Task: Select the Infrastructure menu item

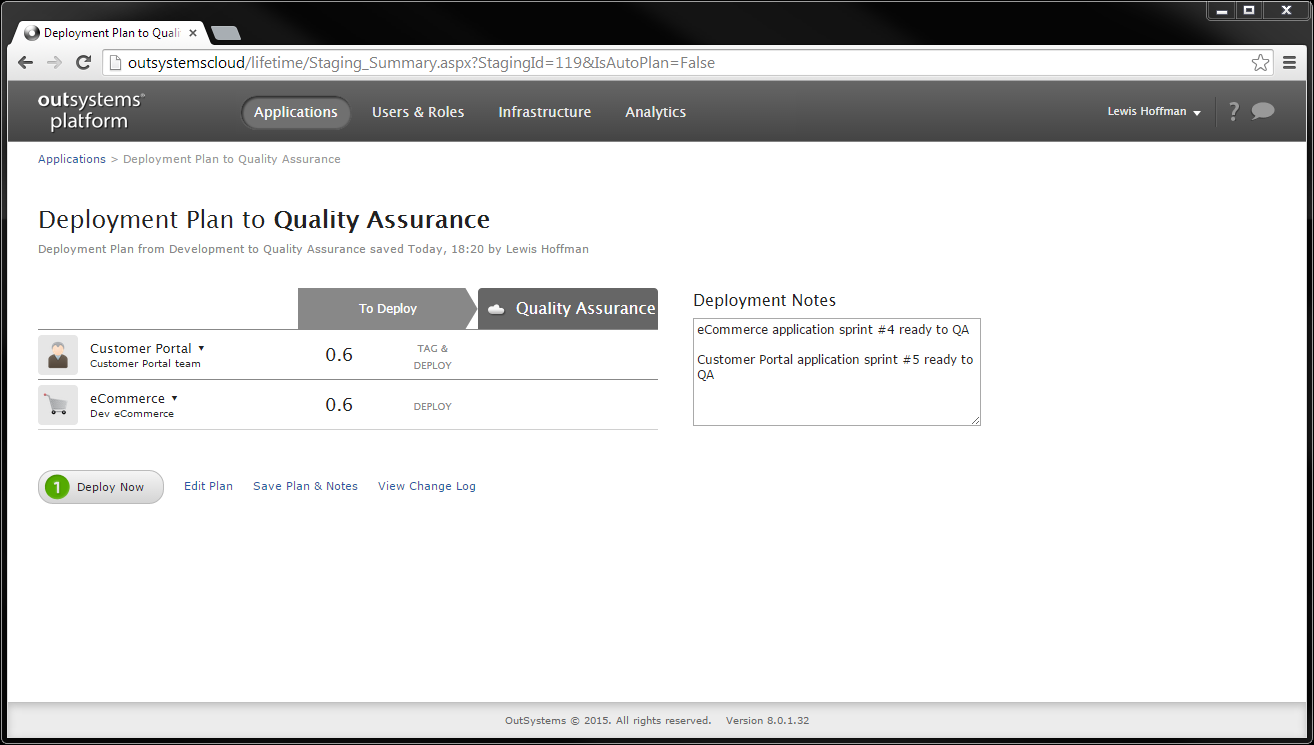Action: (544, 112)
